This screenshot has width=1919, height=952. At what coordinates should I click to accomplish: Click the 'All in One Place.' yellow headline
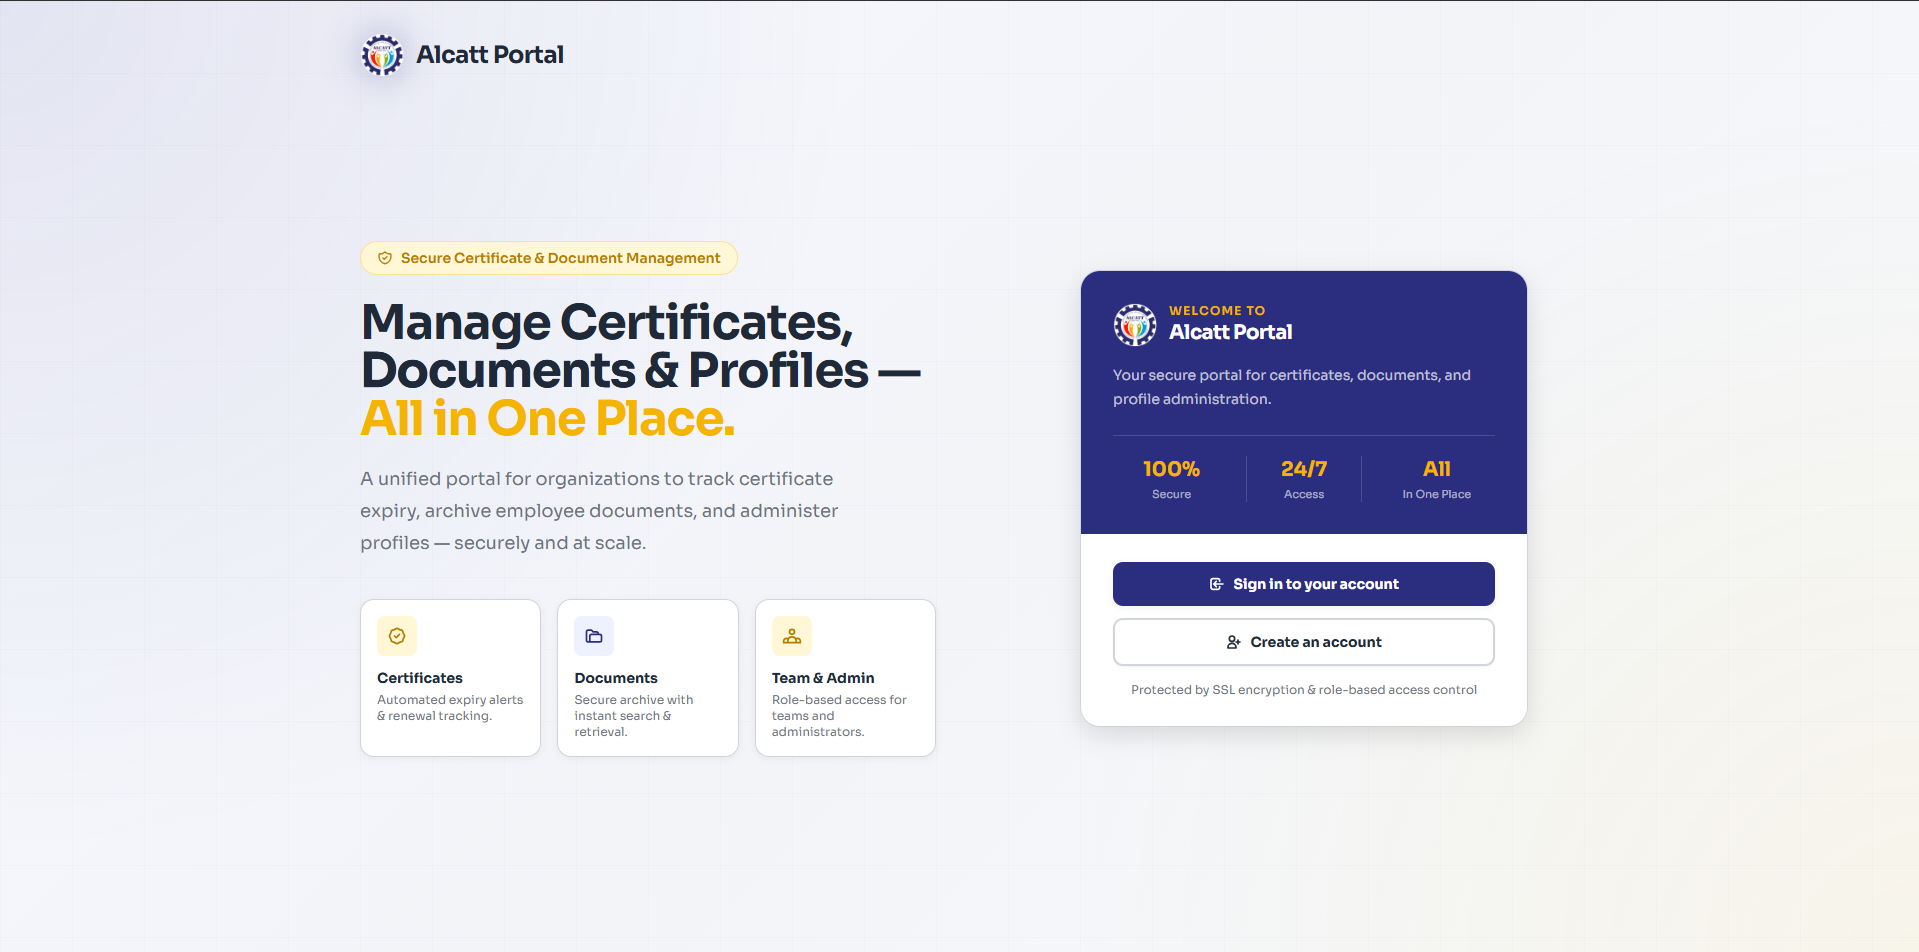[548, 418]
